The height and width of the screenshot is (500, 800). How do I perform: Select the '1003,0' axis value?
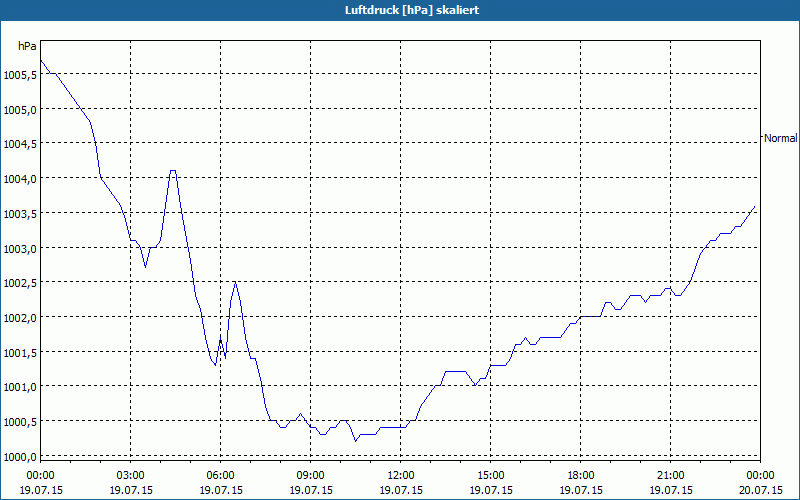[20, 248]
